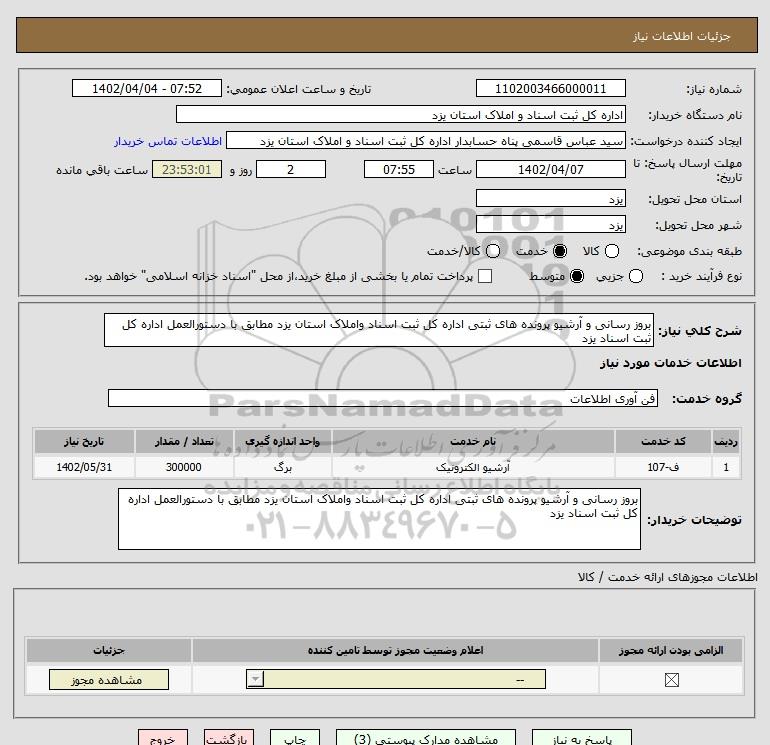The image size is (770, 745).
Task: Click the ایجاد کننده درخواست field
Action: (426, 140)
